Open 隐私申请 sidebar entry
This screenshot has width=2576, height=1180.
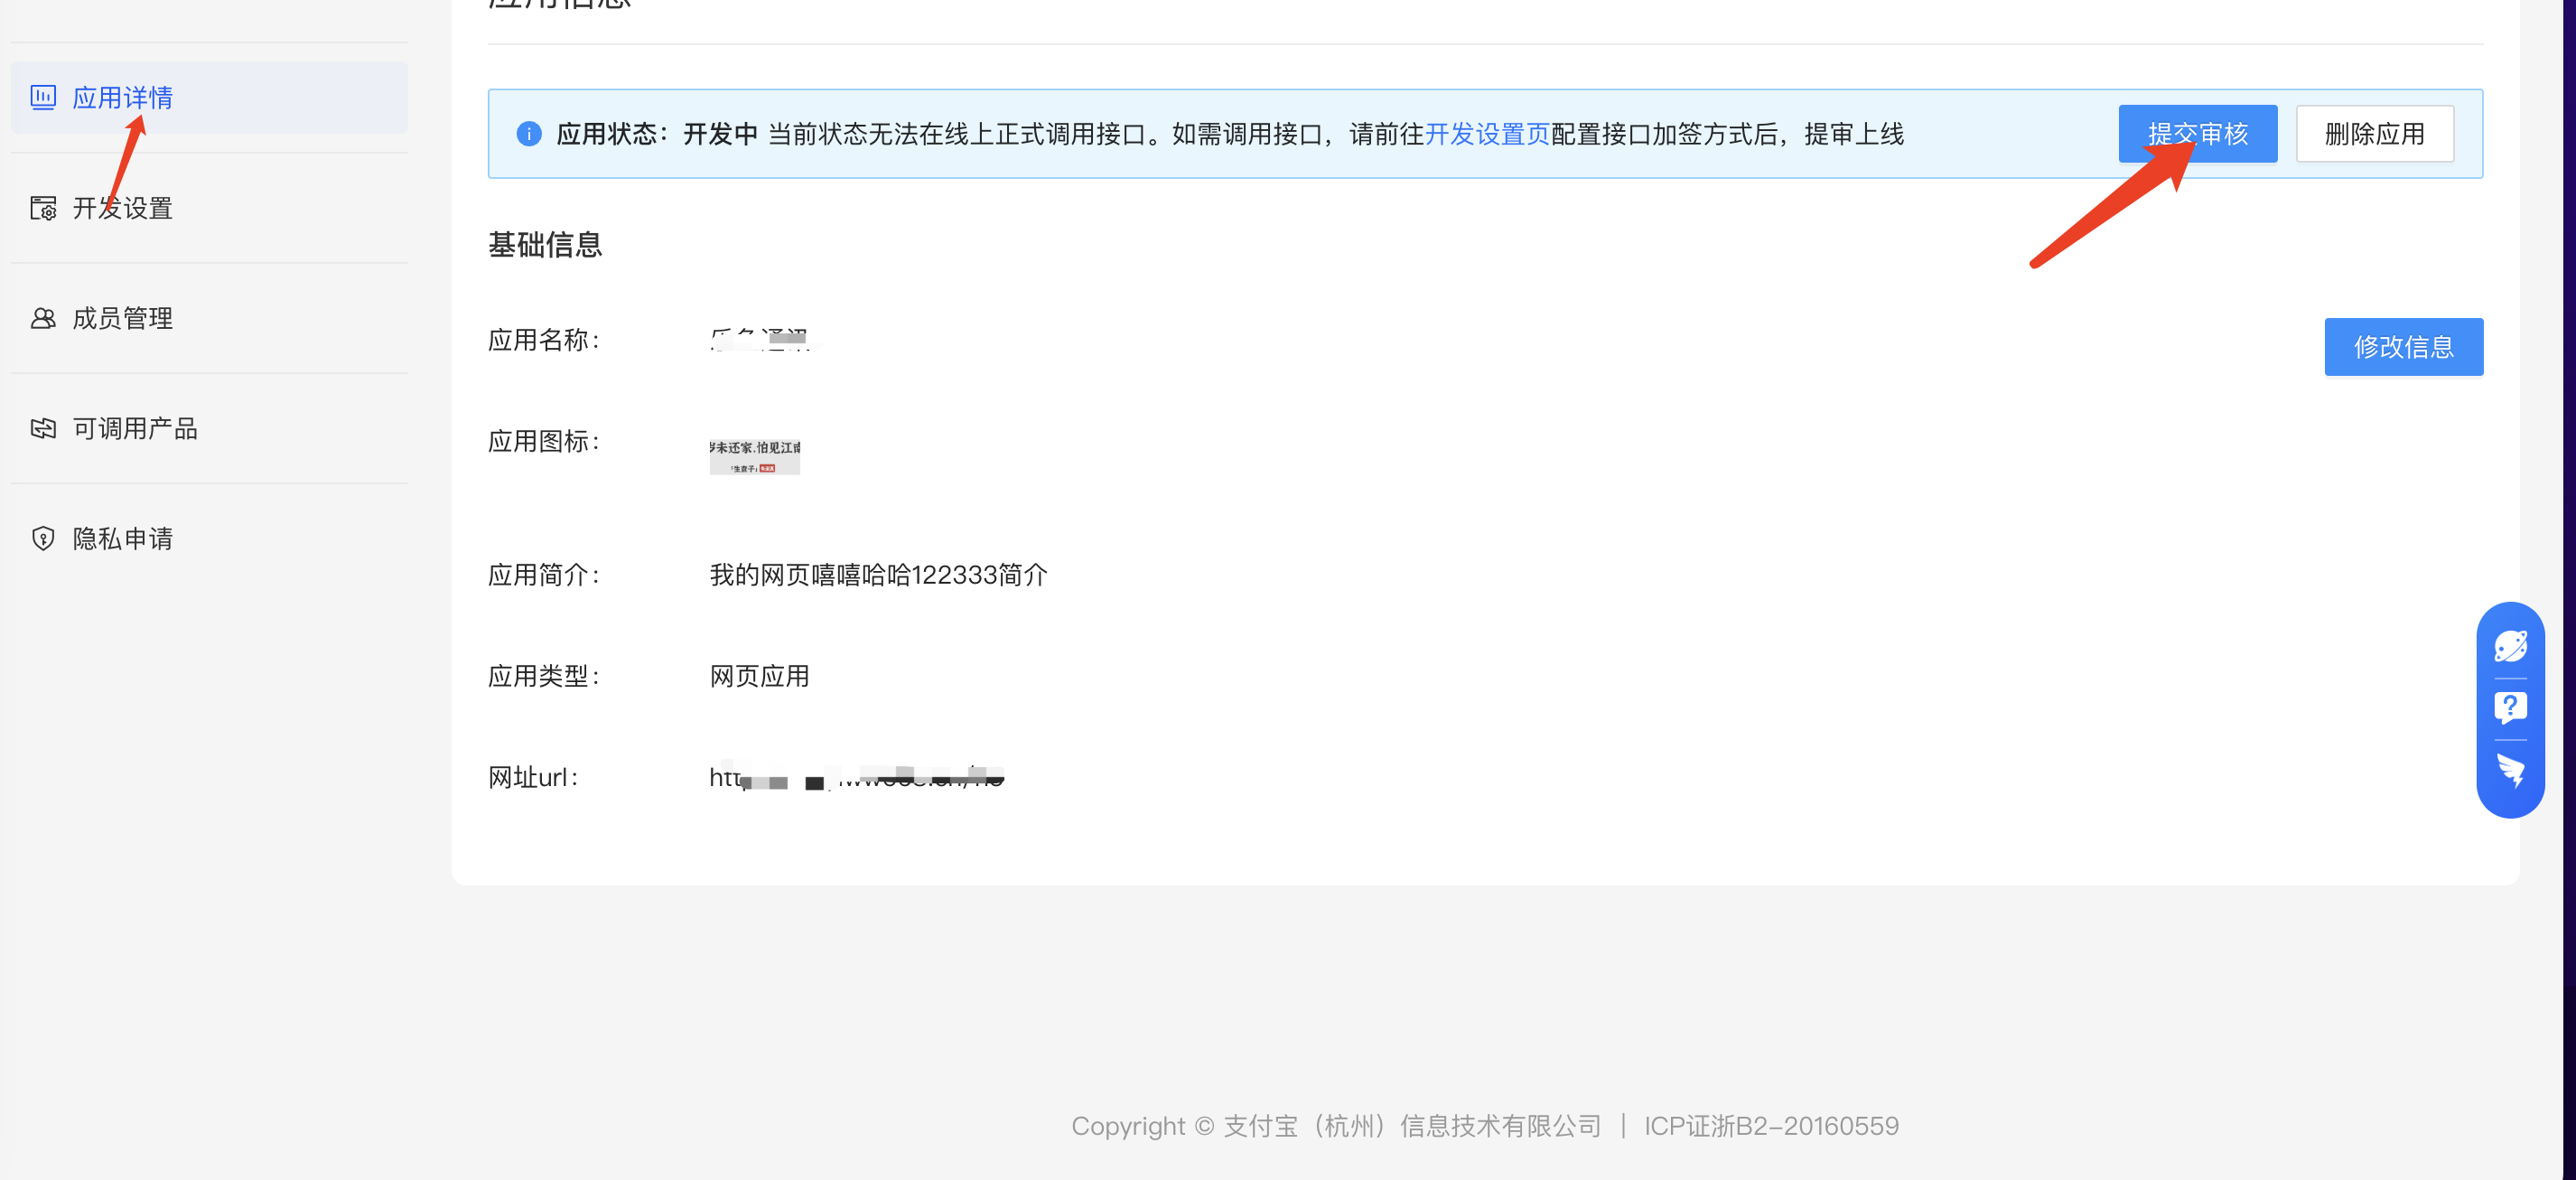[x=209, y=538]
